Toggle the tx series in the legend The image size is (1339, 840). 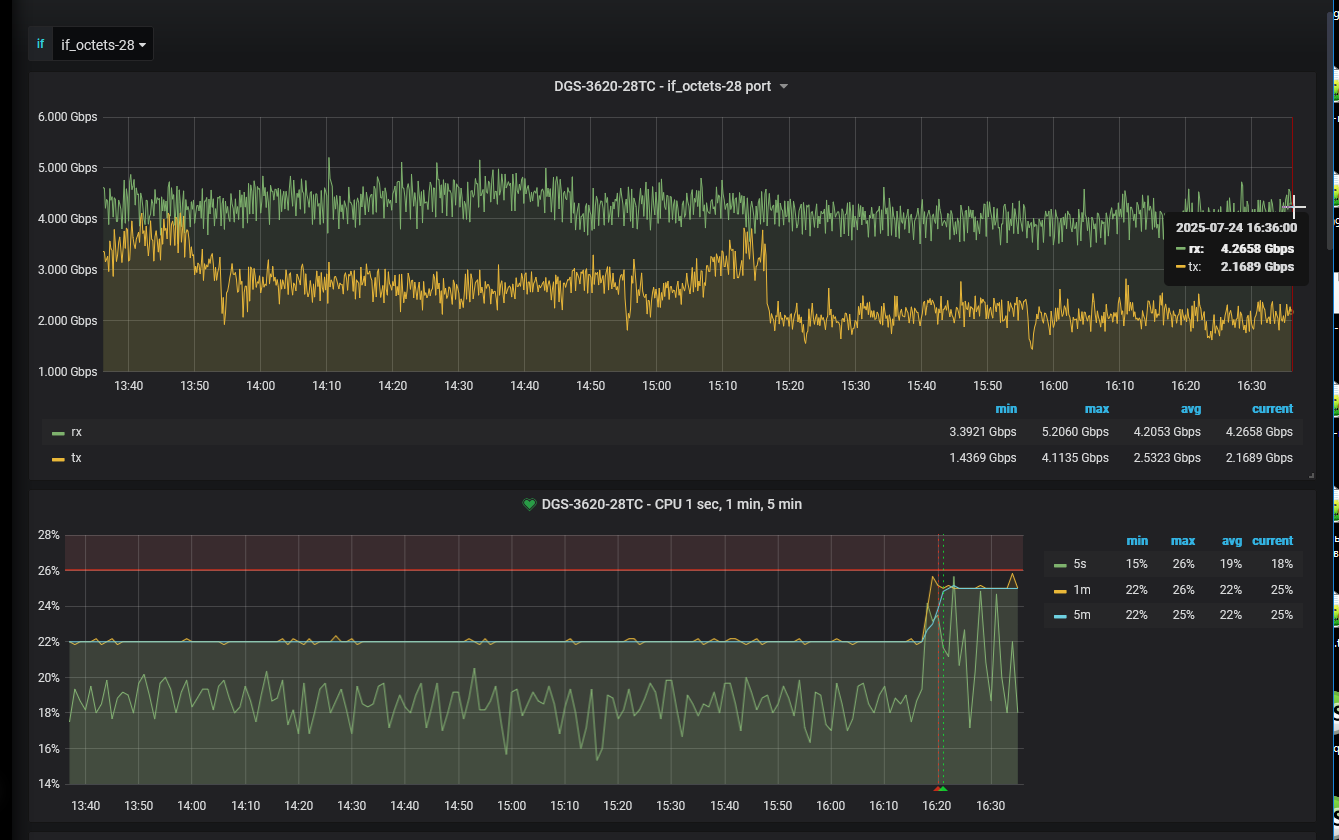[77, 458]
